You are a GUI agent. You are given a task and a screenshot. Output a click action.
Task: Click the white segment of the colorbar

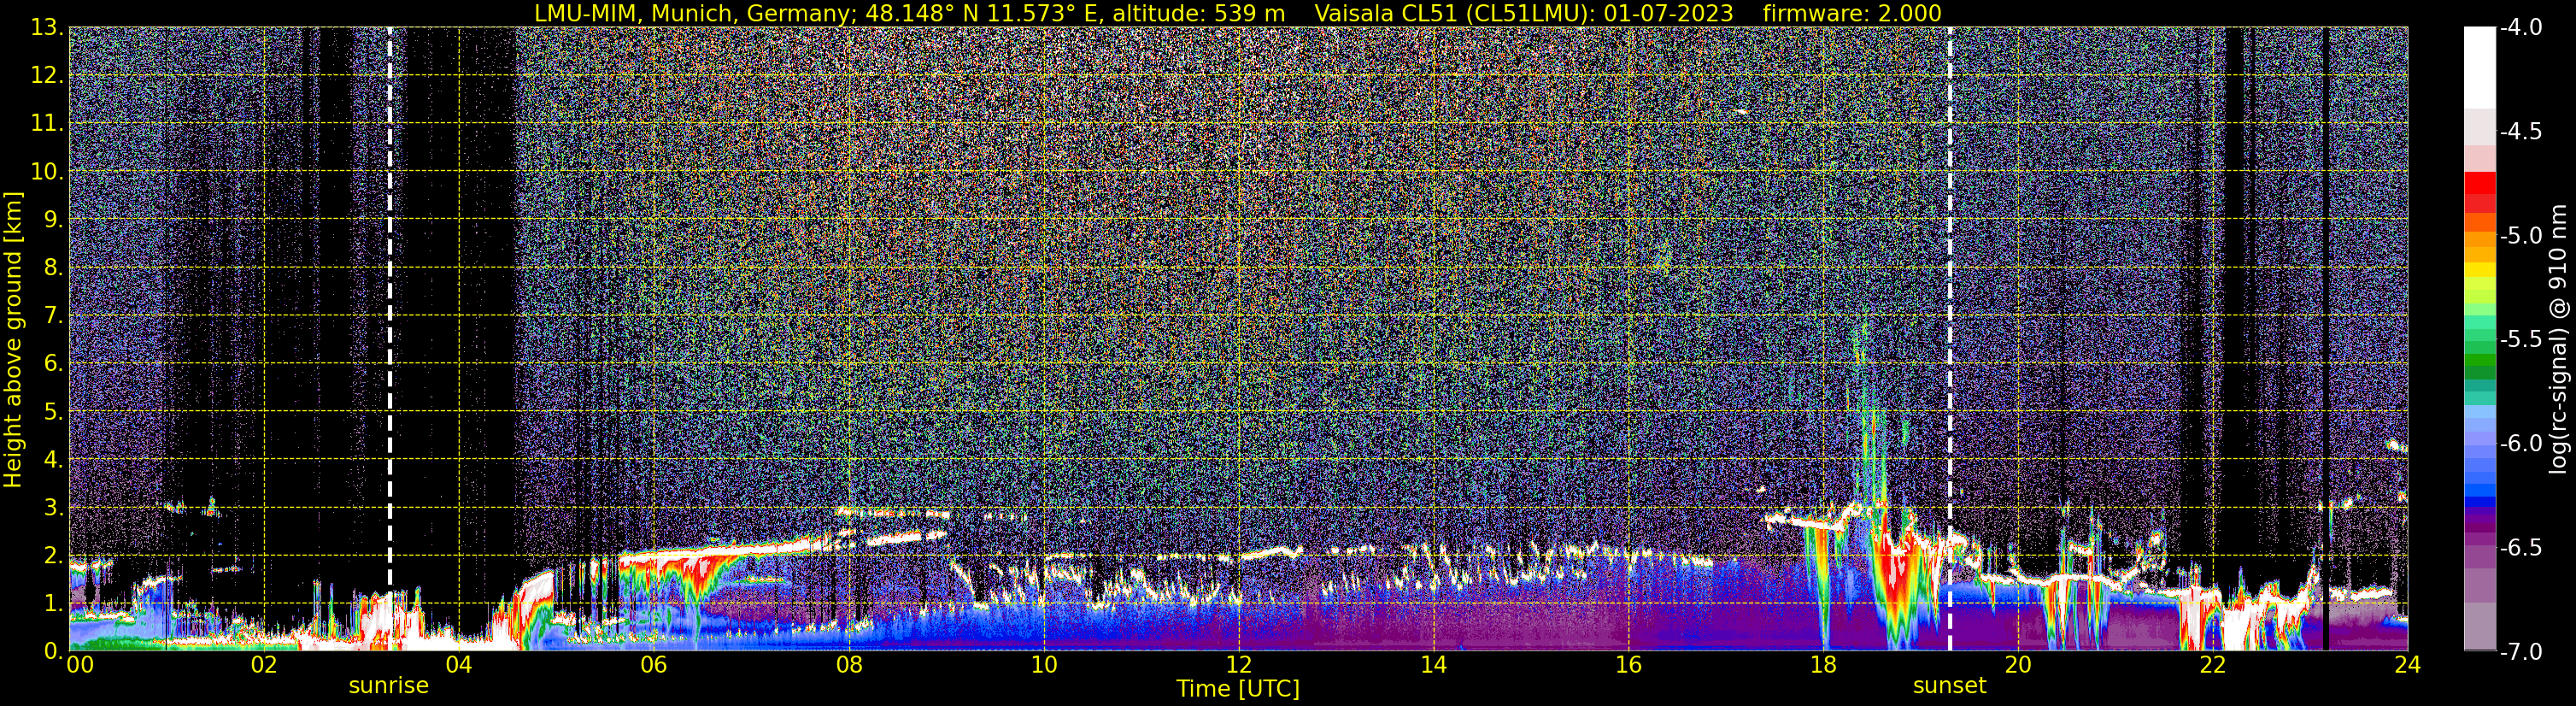2479,67
